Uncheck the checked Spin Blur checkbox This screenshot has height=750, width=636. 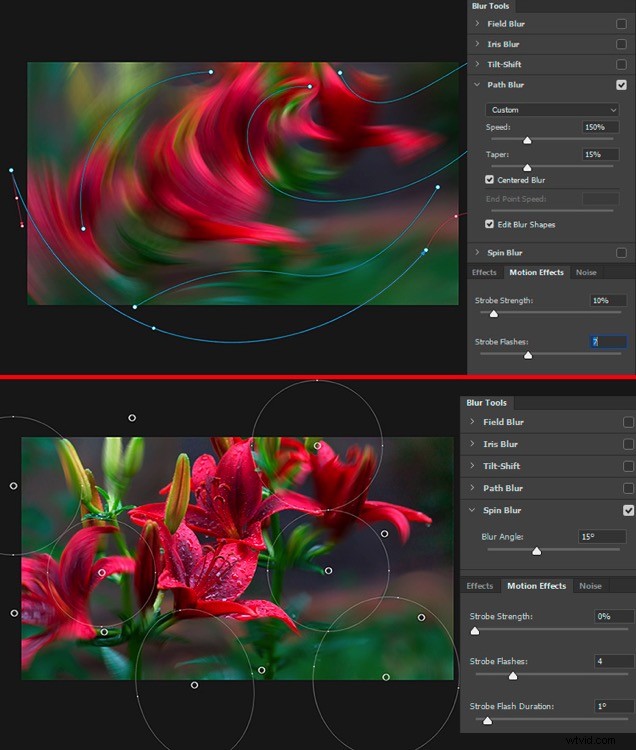click(x=628, y=510)
